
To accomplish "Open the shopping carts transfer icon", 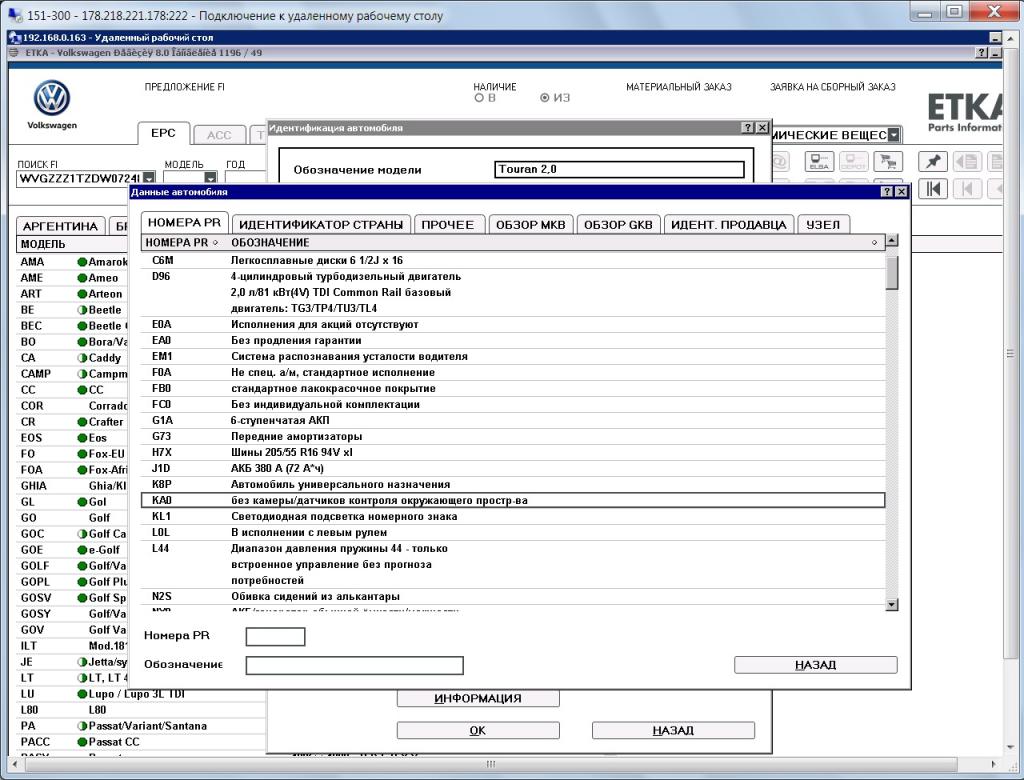I will [888, 161].
